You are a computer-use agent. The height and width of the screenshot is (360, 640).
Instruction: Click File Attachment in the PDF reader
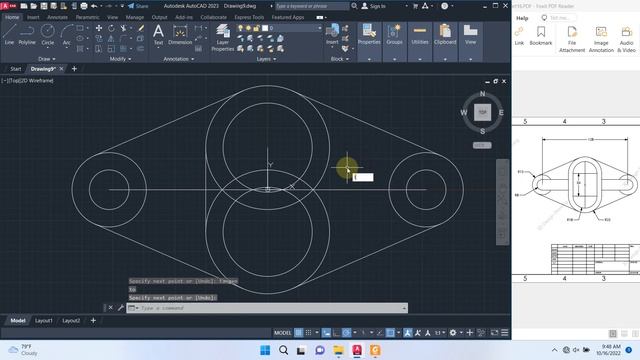click(x=572, y=39)
